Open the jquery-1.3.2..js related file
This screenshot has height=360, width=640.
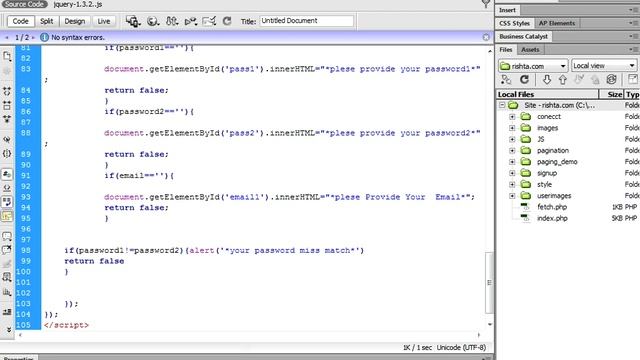click(78, 4)
